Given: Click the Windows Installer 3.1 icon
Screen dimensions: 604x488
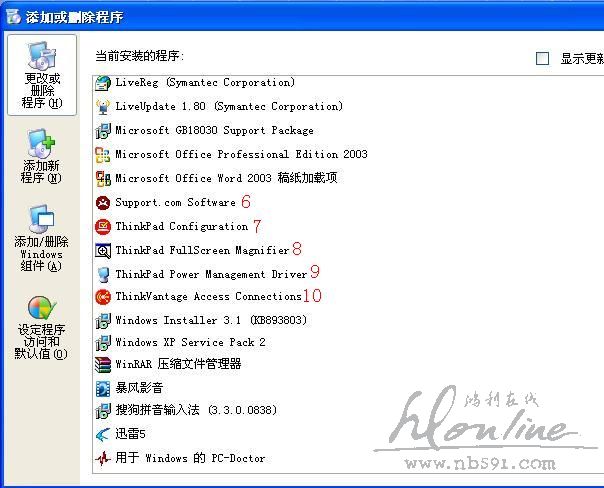Looking at the screenshot, I should click(x=103, y=320).
